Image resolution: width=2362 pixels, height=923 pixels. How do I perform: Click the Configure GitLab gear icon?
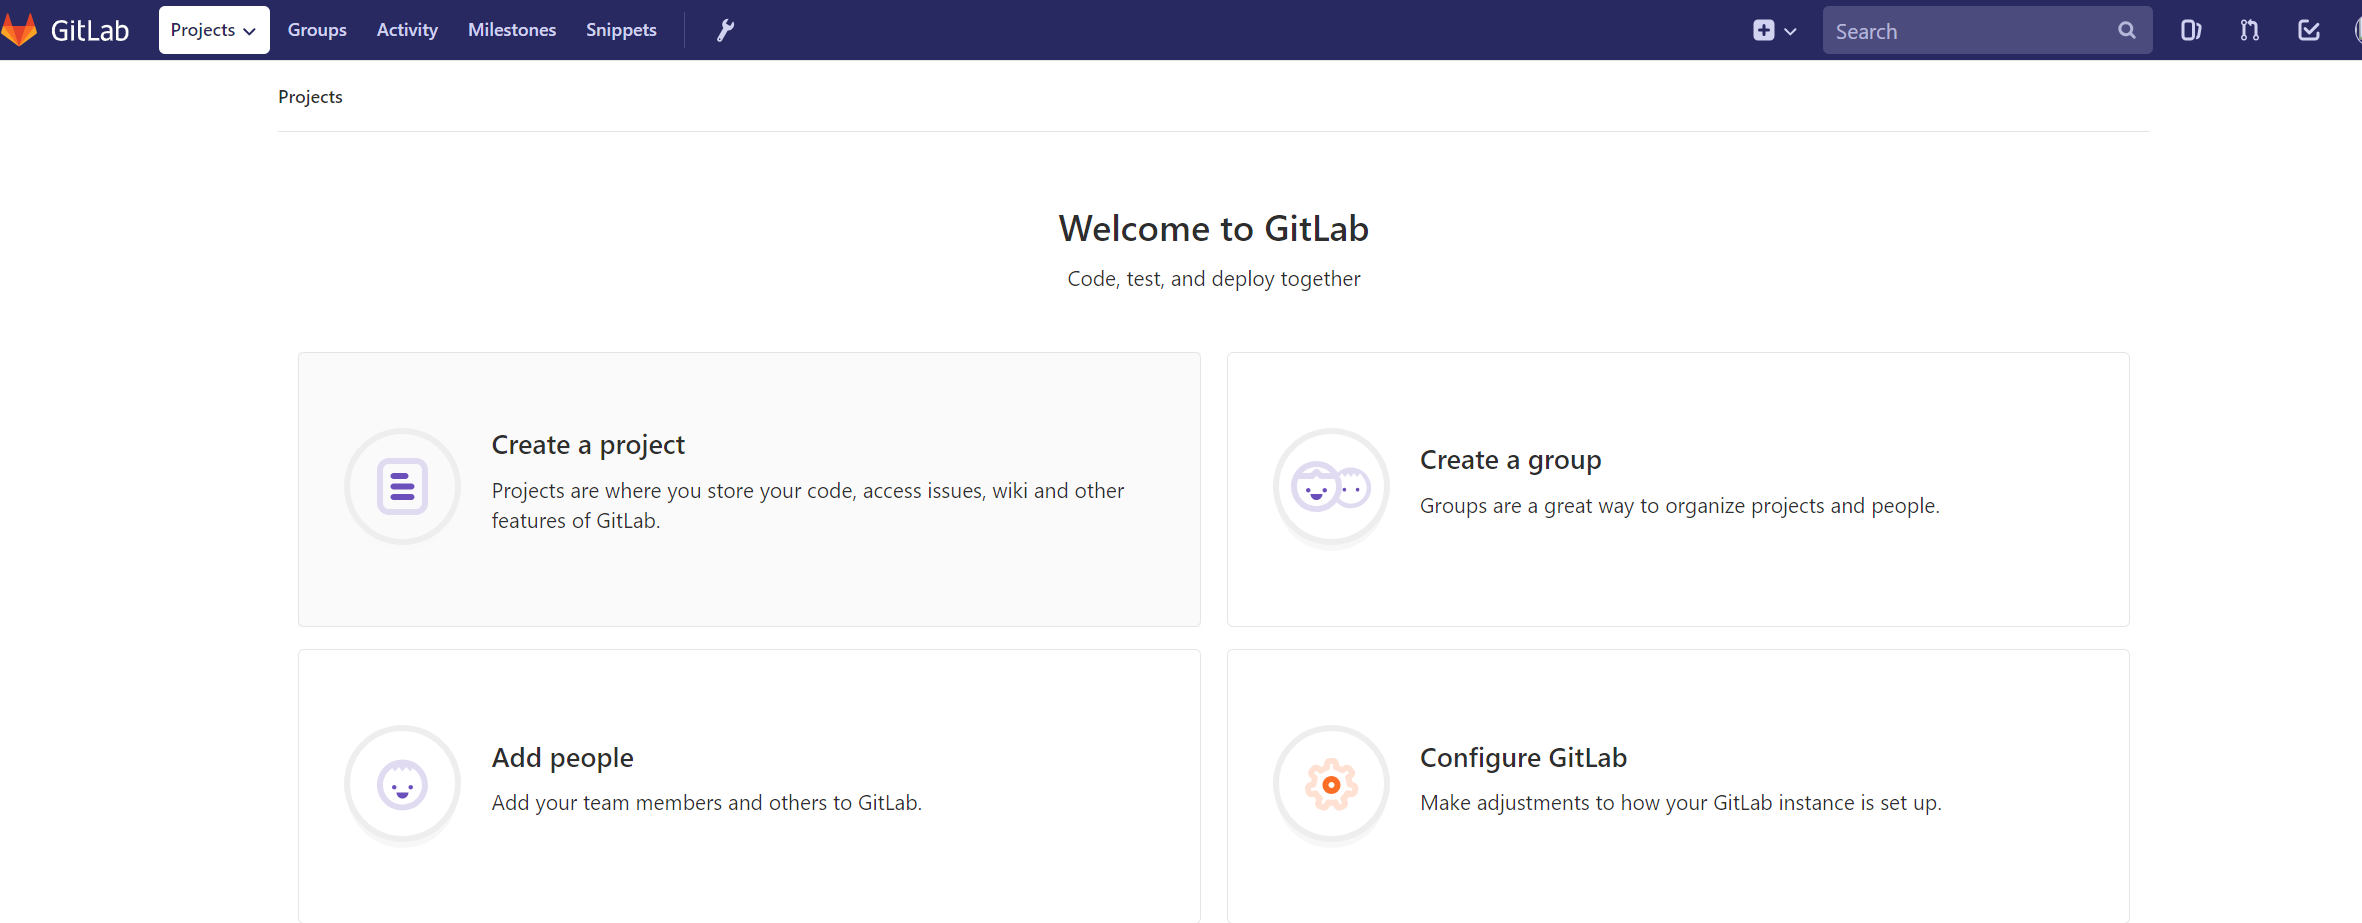(1331, 785)
